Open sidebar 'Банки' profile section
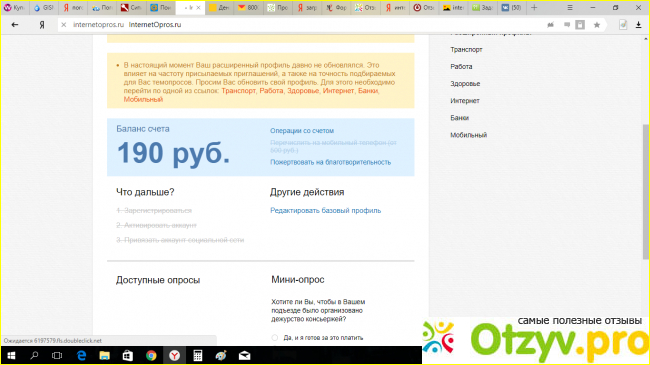This screenshot has width=650, height=365. coord(459,118)
